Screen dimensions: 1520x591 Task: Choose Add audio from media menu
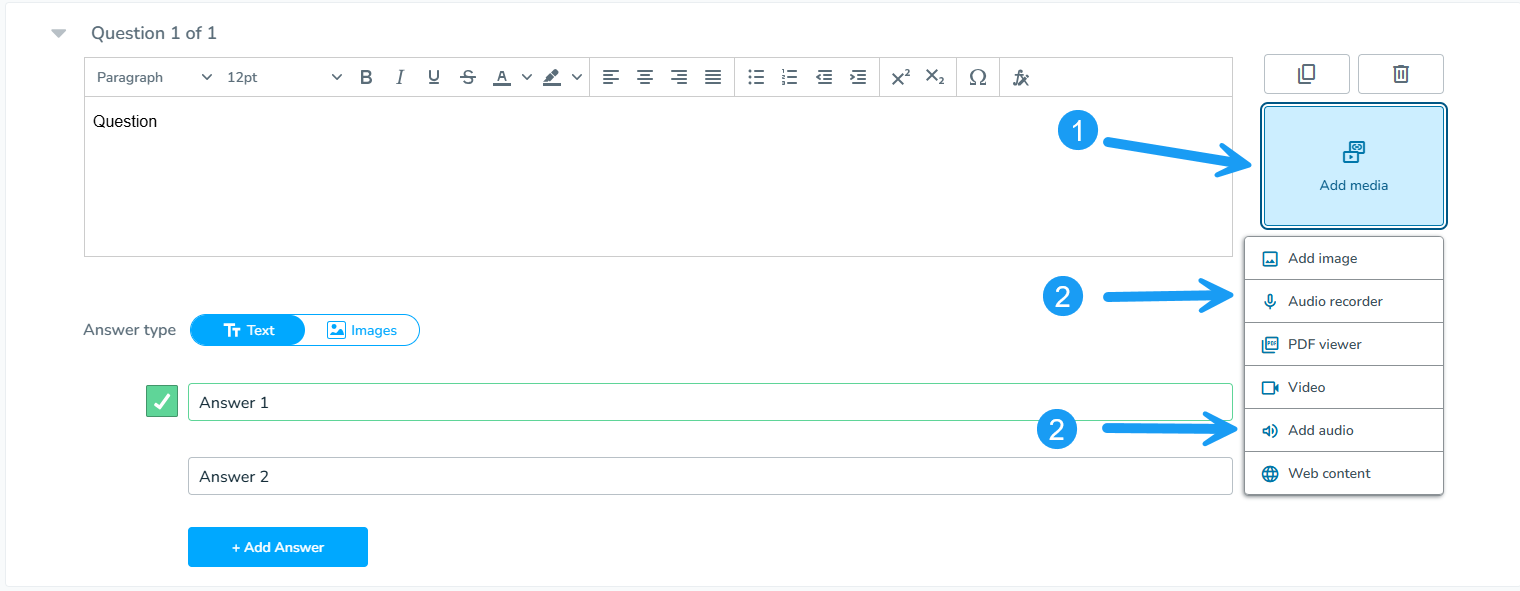click(1344, 430)
